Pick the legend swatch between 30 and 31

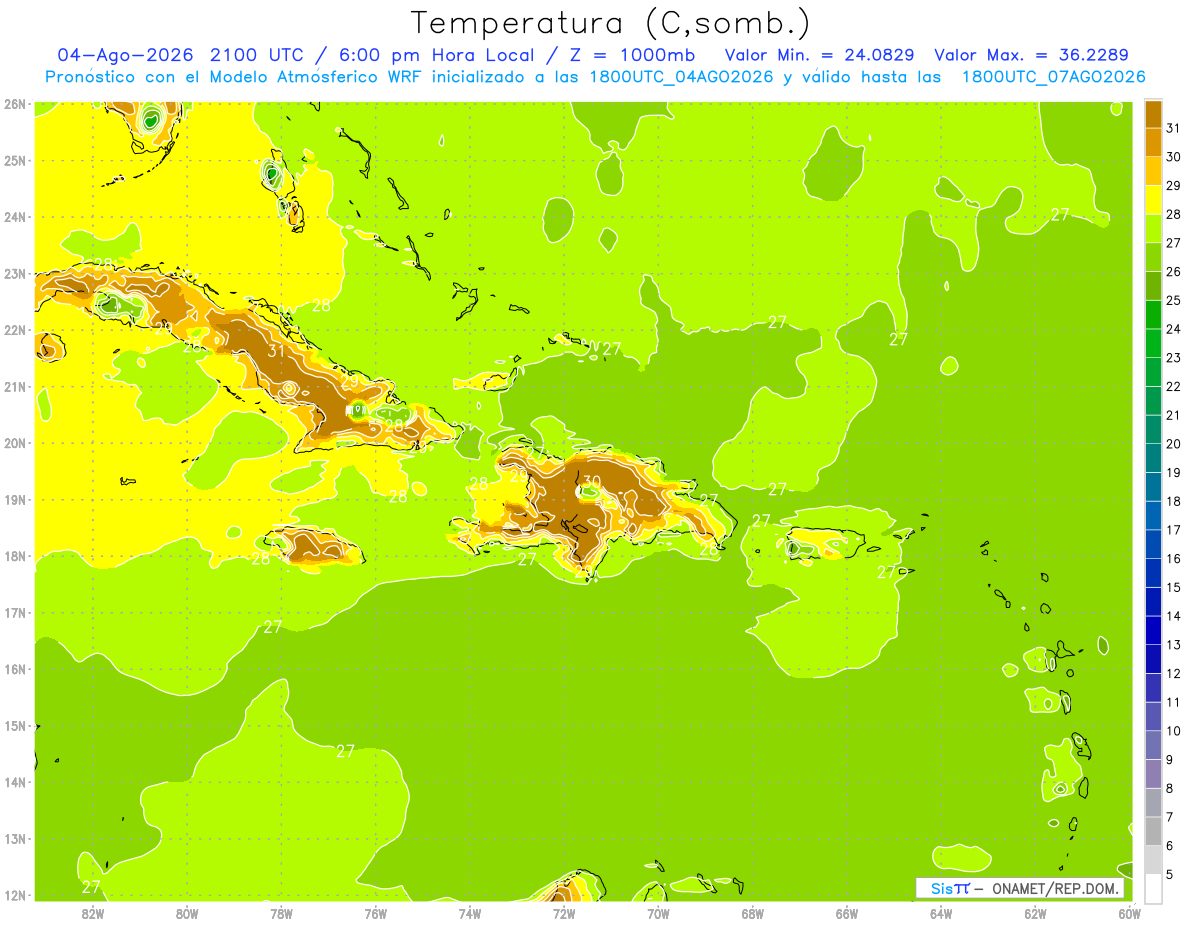coord(1153,143)
